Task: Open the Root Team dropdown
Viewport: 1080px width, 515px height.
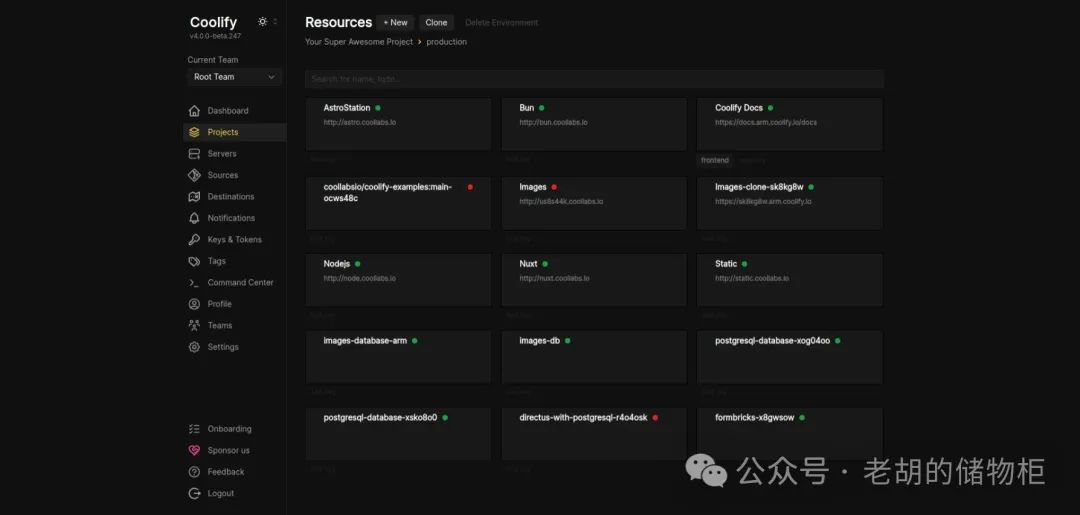Action: (x=234, y=77)
